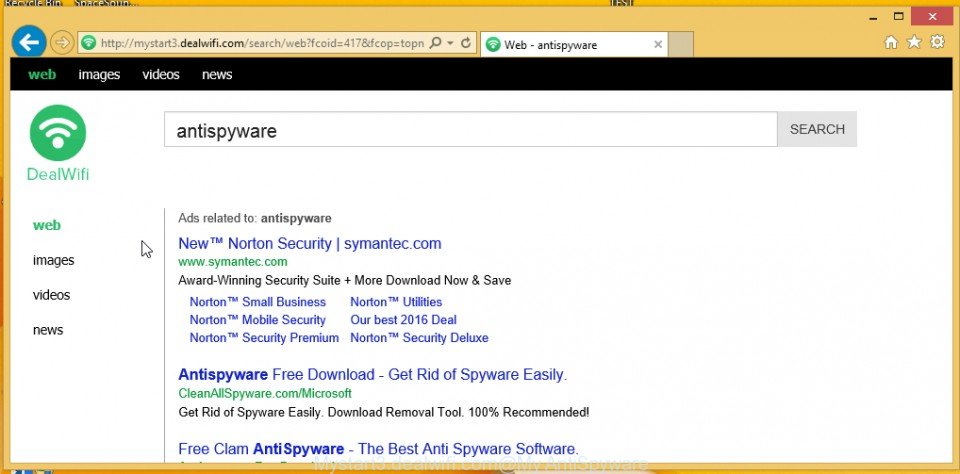Click the forward navigation arrow
The width and height of the screenshot is (960, 474).
[61, 43]
